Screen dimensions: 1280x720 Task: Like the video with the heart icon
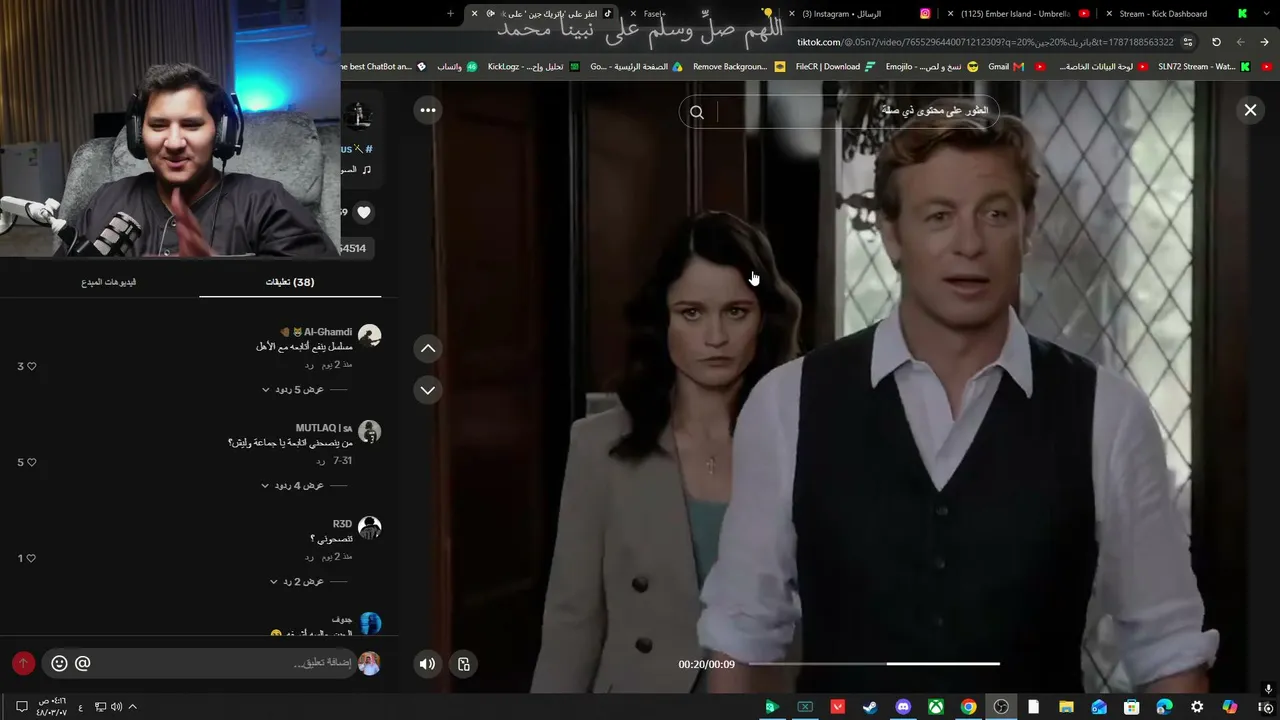pyautogui.click(x=364, y=212)
